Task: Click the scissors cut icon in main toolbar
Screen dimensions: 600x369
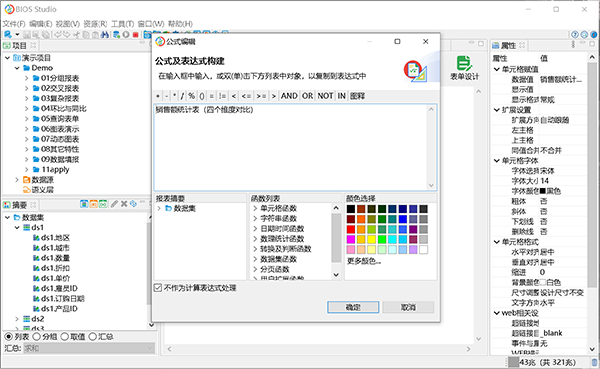Action: click(76, 35)
